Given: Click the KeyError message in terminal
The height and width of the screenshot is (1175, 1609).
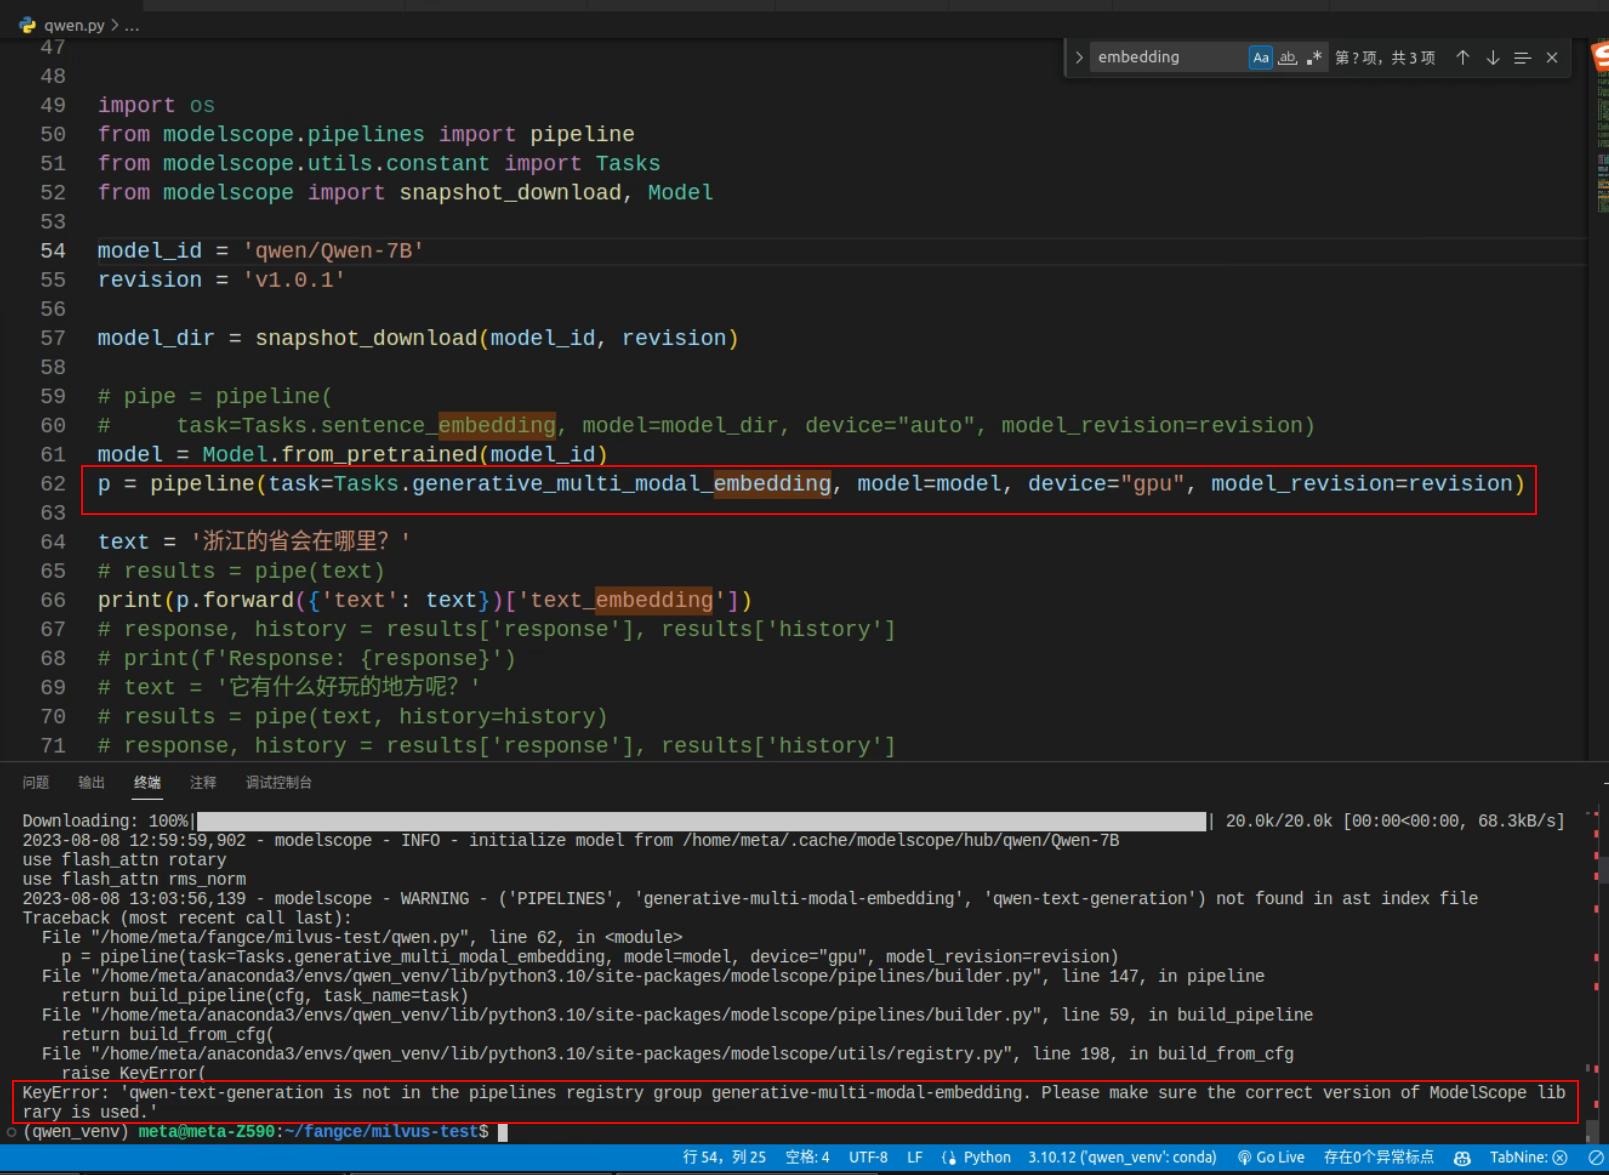Looking at the screenshot, I should [794, 1102].
